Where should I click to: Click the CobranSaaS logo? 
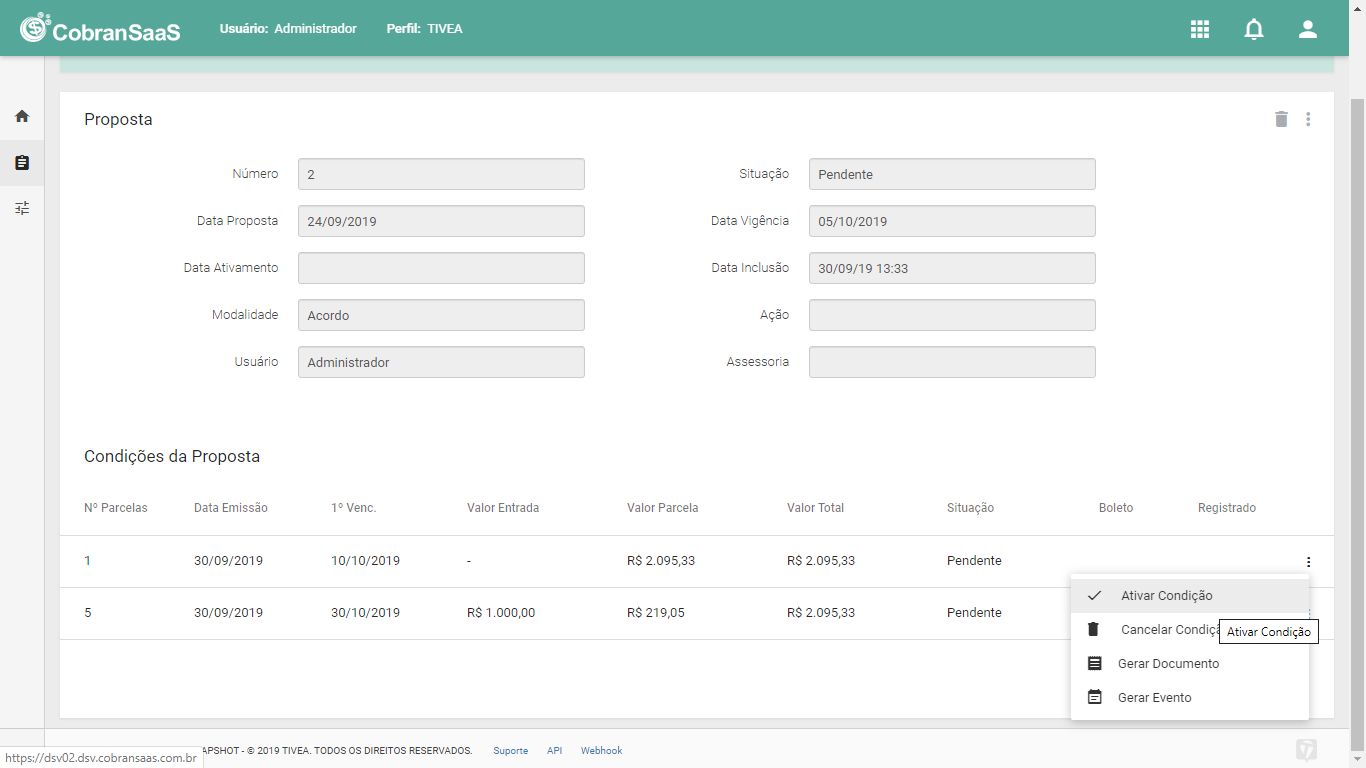coord(100,29)
